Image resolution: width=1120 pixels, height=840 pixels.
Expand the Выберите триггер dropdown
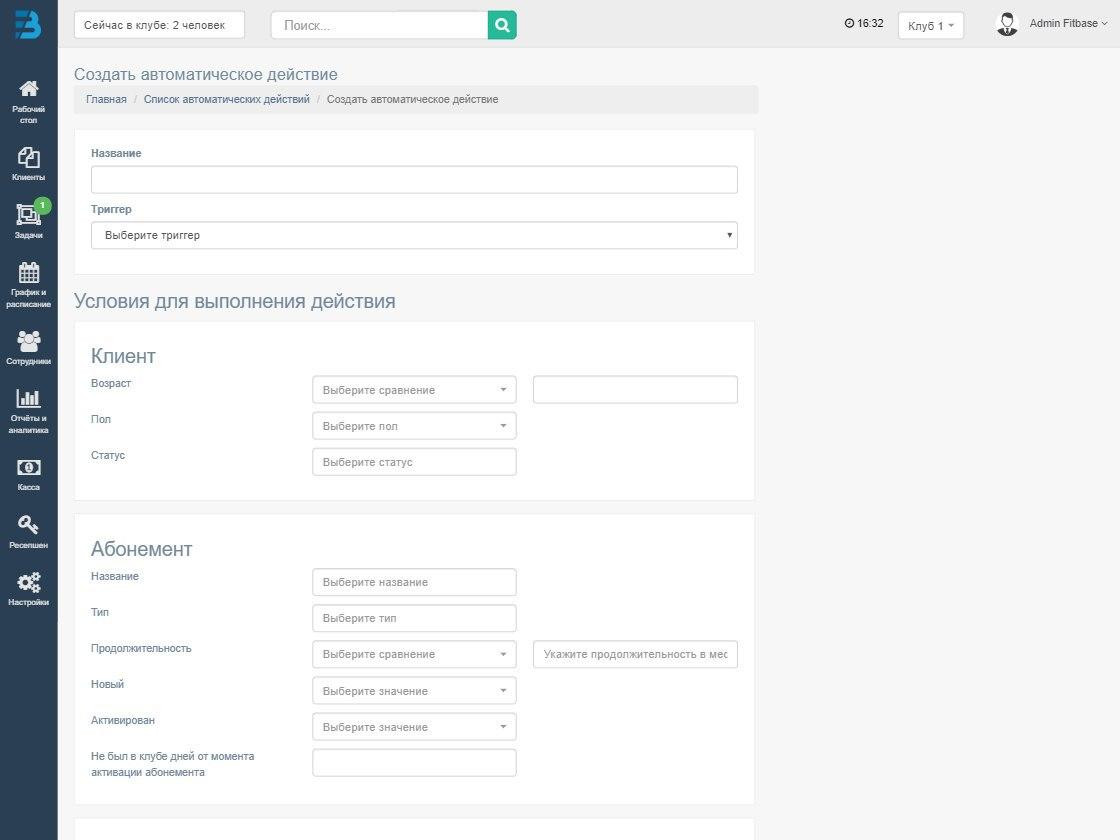click(414, 235)
